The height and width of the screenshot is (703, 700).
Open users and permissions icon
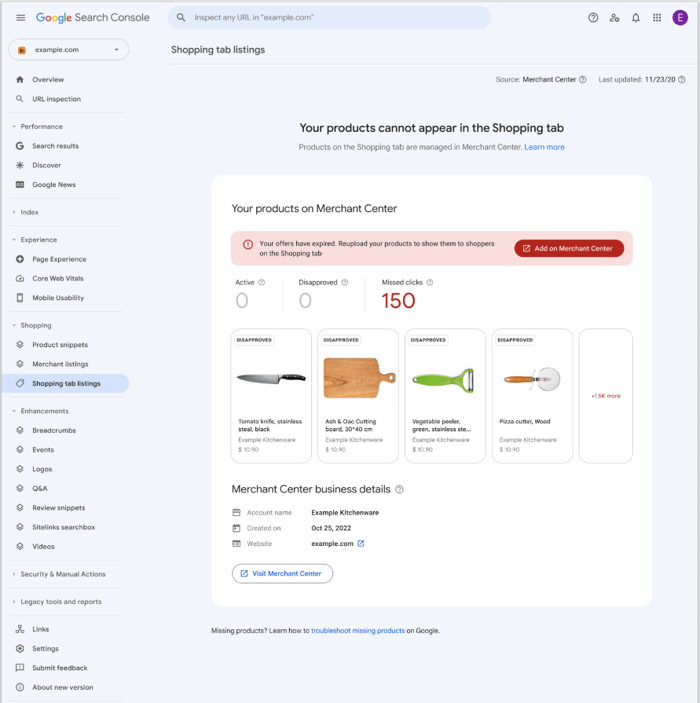(614, 17)
